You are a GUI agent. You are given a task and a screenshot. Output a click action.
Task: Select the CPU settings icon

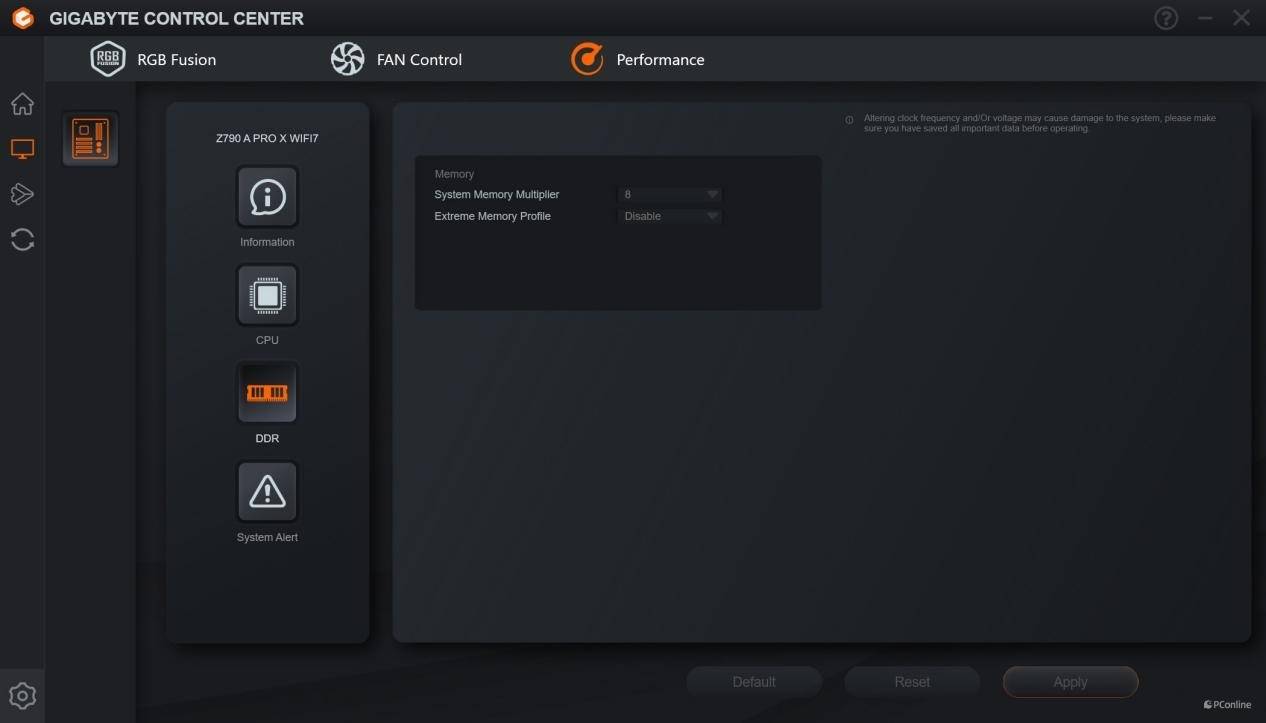[267, 295]
